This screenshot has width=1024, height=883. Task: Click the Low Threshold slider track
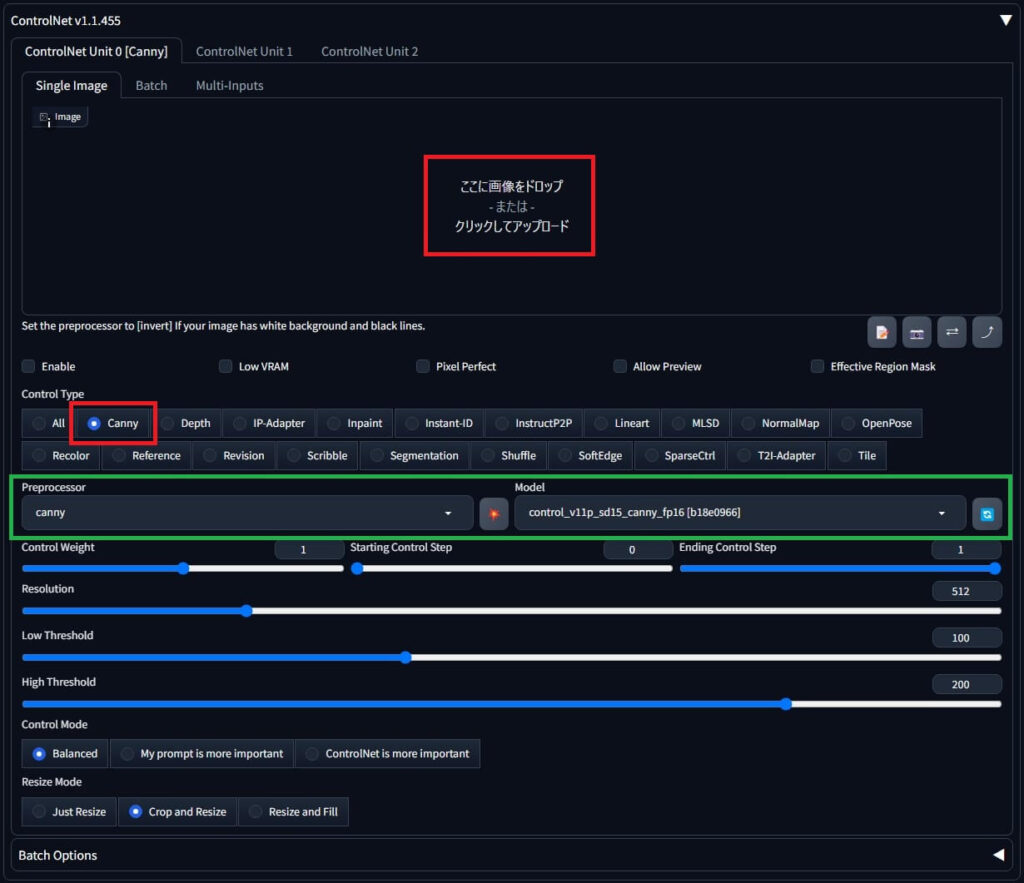(600, 658)
